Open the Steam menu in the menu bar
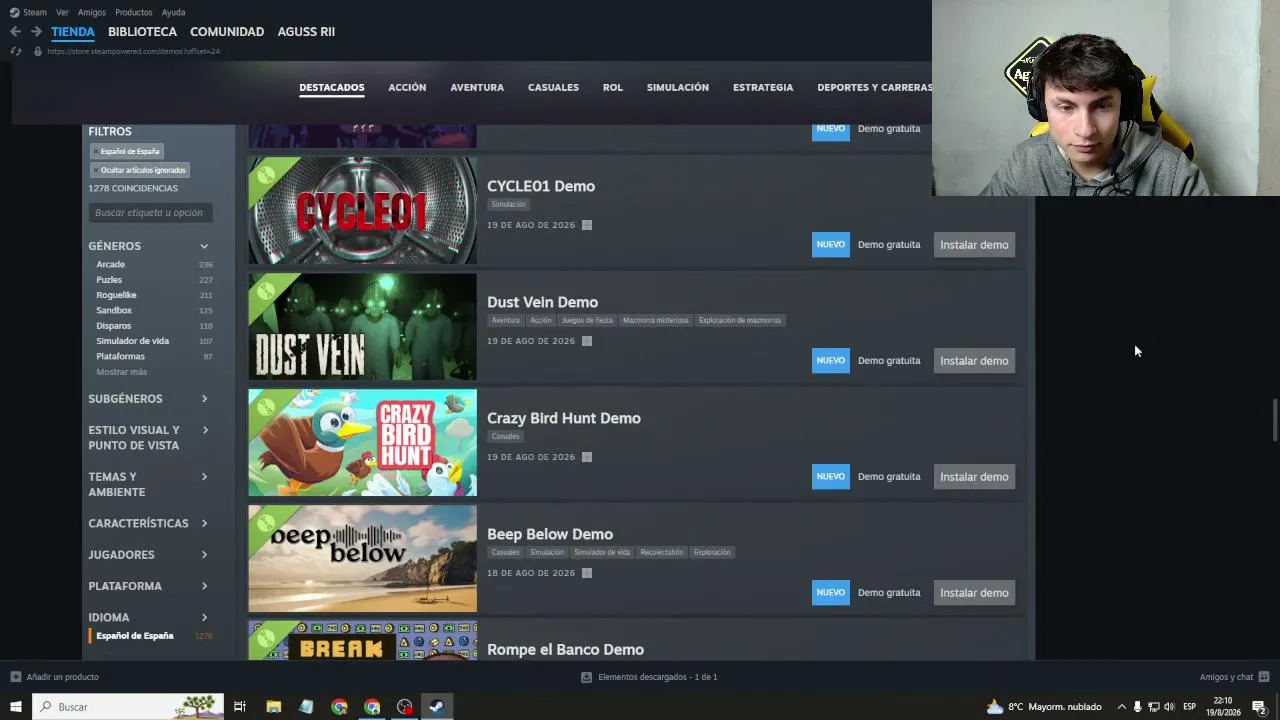This screenshot has width=1280, height=720. tap(28, 12)
